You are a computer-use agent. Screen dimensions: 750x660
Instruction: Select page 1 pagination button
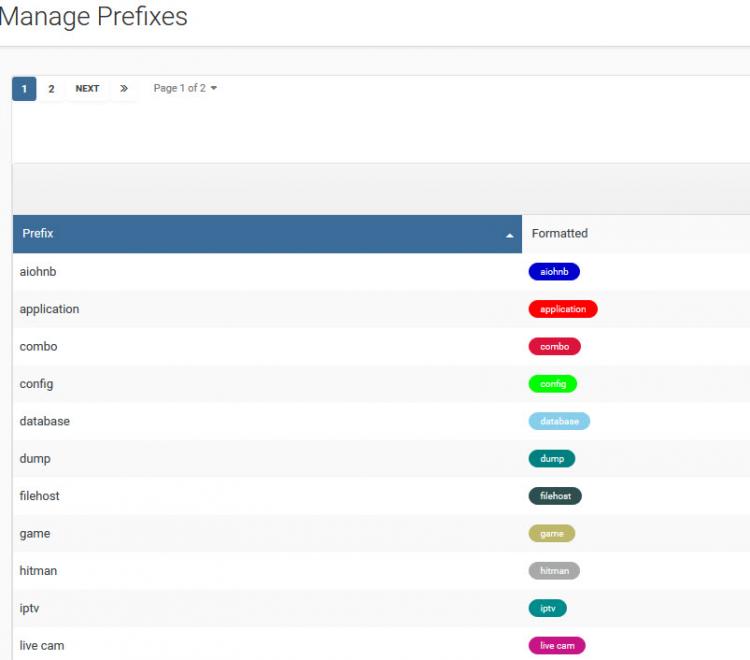point(24,88)
